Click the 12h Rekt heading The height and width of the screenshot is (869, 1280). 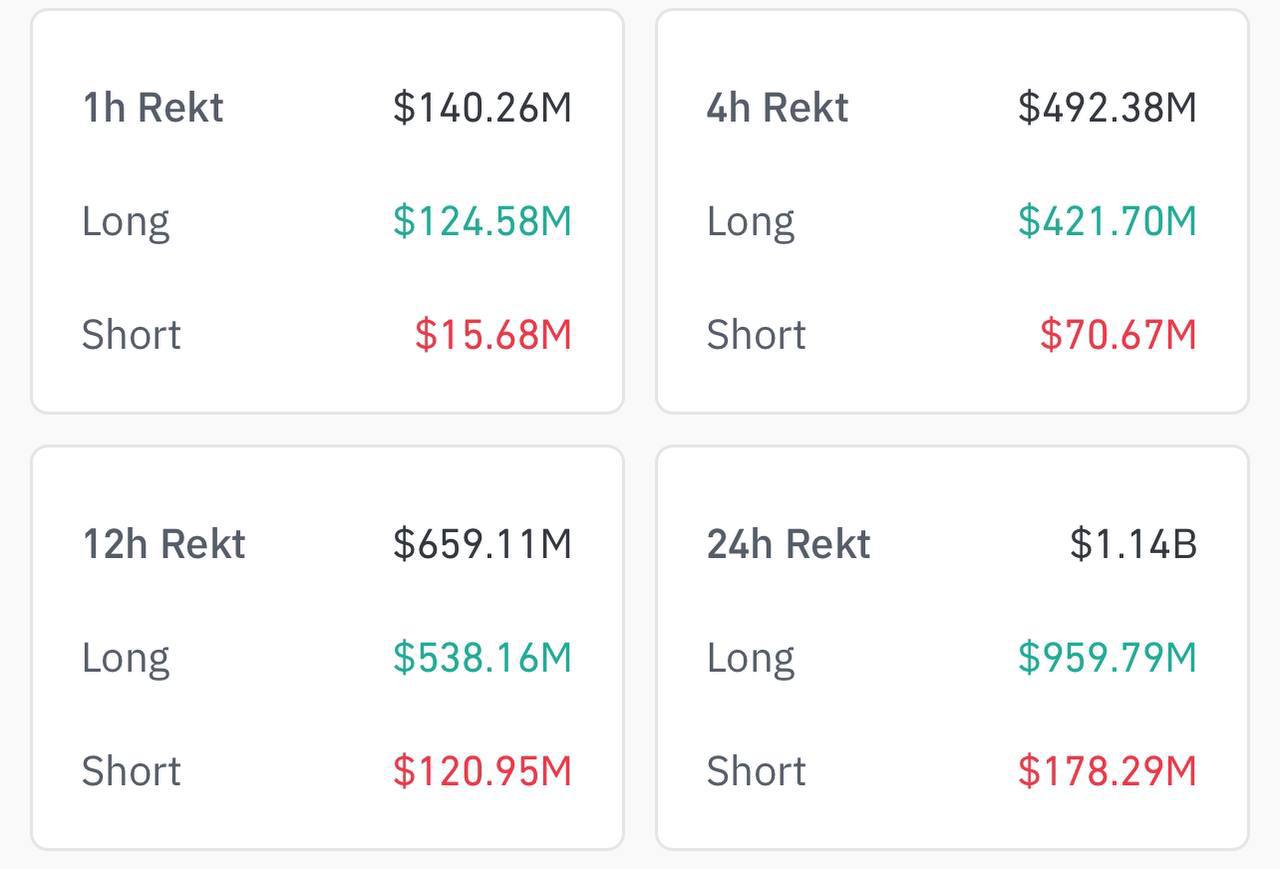[163, 543]
